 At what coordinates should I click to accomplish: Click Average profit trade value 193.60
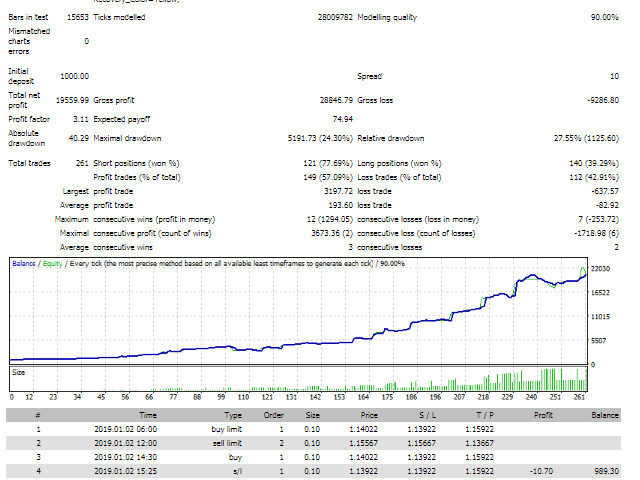click(x=340, y=205)
